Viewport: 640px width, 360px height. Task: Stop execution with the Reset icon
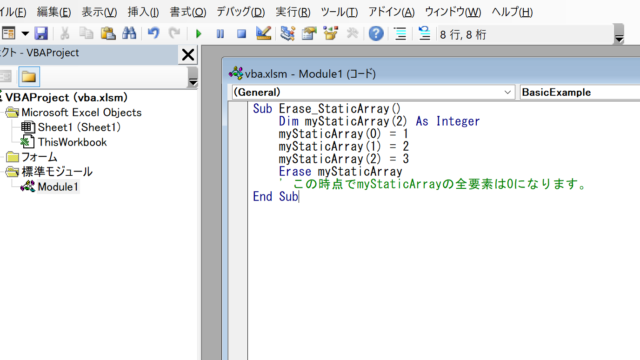(x=242, y=33)
